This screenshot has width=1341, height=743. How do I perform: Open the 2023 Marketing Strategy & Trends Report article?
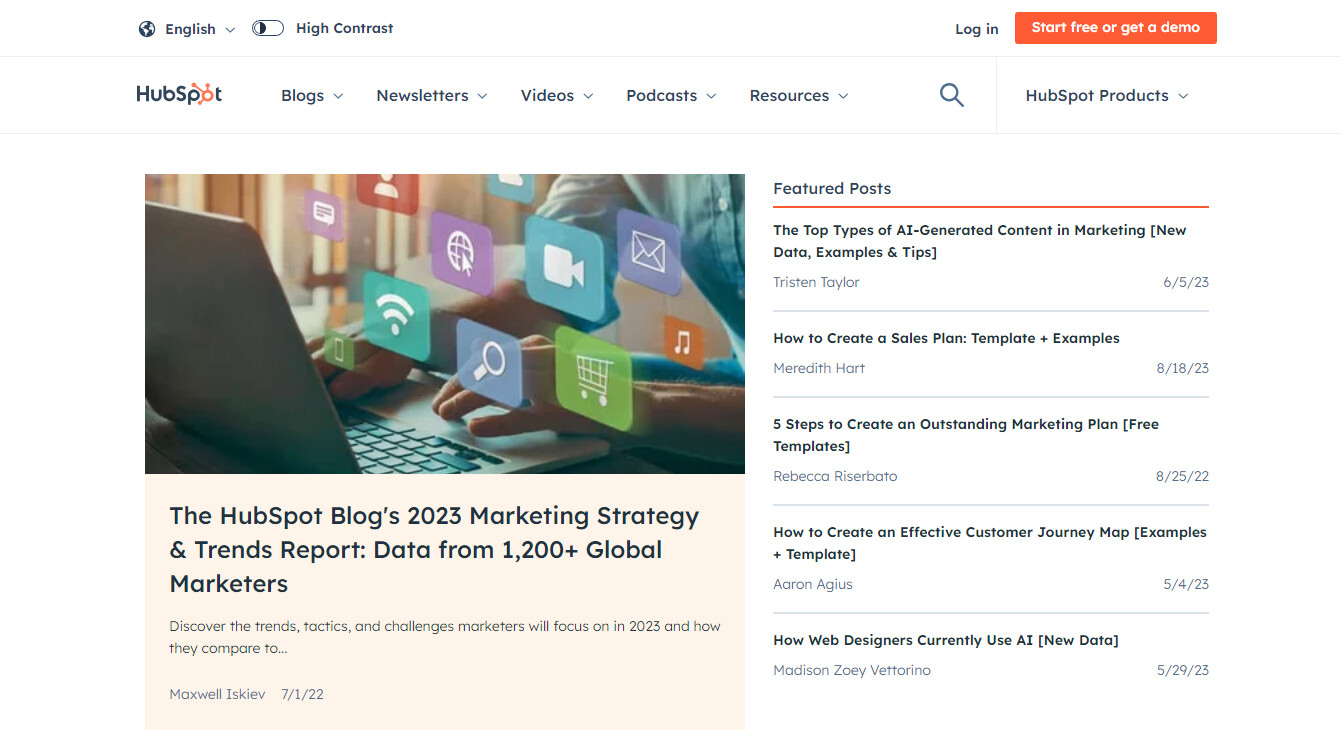click(434, 550)
